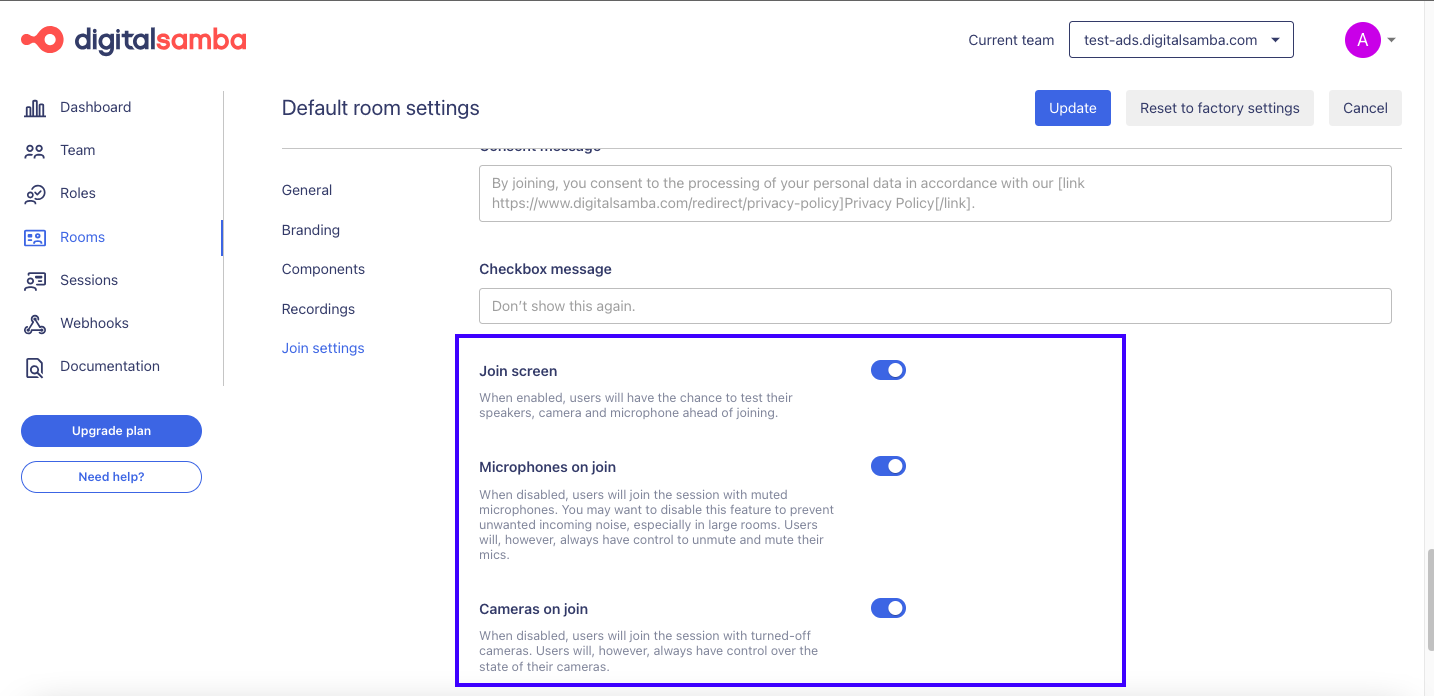Focus the Checkbox message input field
Viewport: 1434px width, 696px height.
click(935, 306)
